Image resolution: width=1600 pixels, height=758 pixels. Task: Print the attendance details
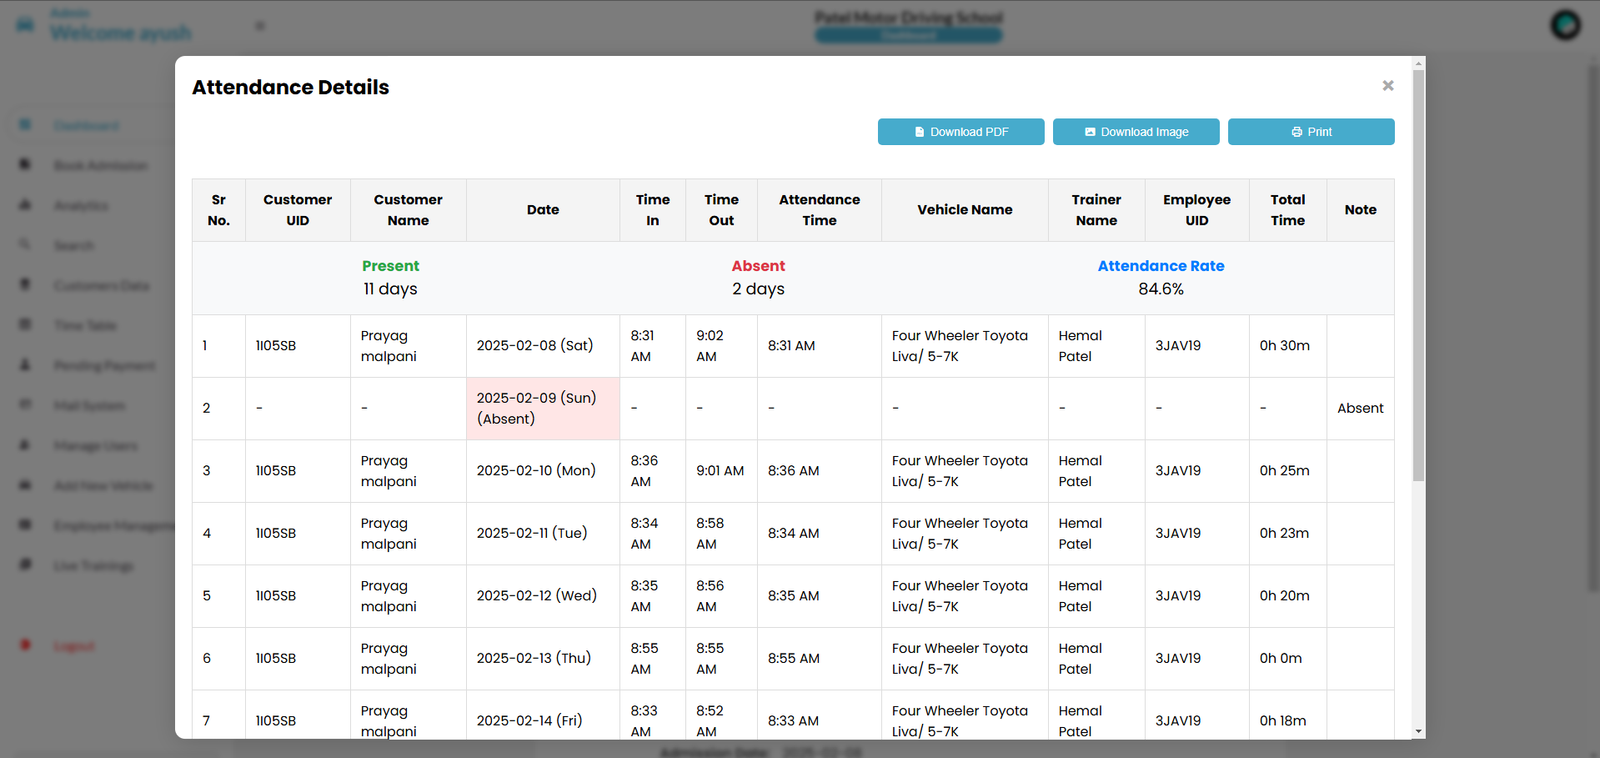pos(1310,132)
